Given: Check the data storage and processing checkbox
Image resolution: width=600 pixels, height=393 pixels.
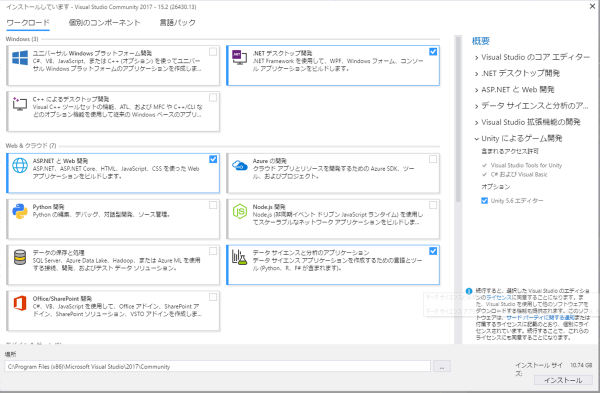Looking at the screenshot, I should [x=213, y=251].
